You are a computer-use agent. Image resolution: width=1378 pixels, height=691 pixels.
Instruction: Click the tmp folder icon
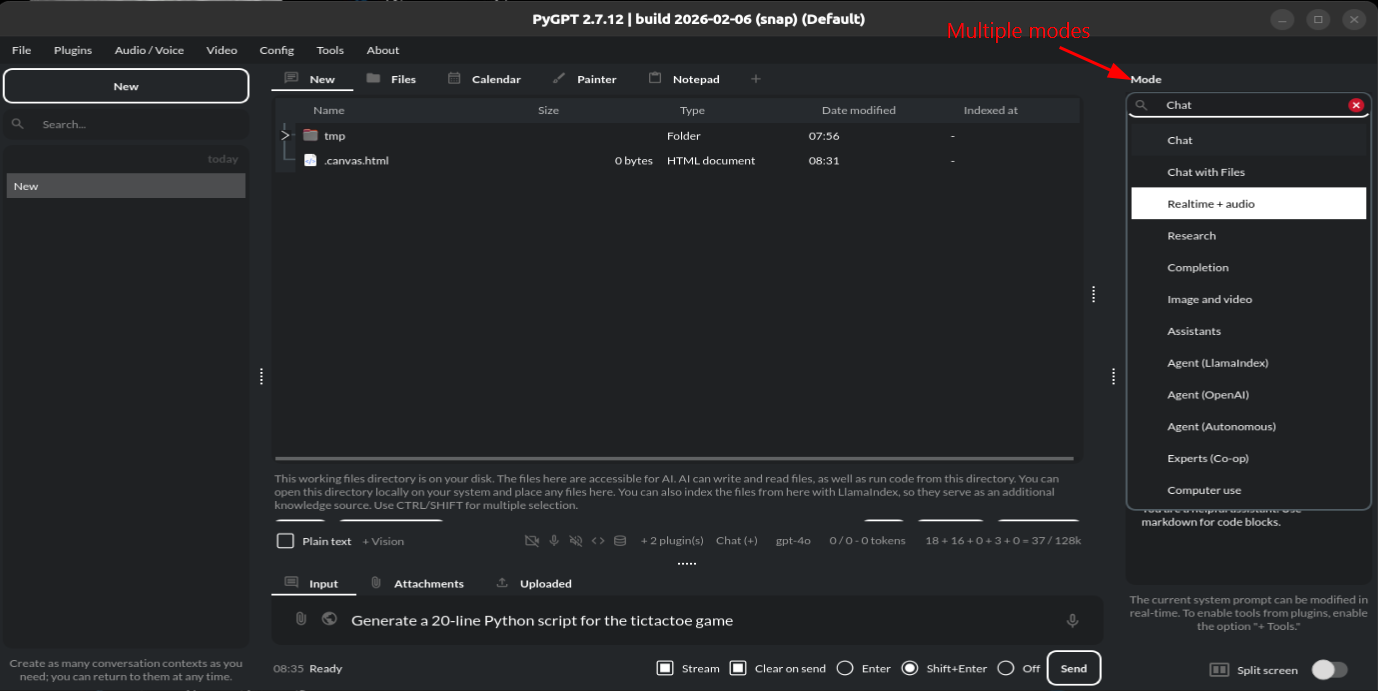point(310,135)
